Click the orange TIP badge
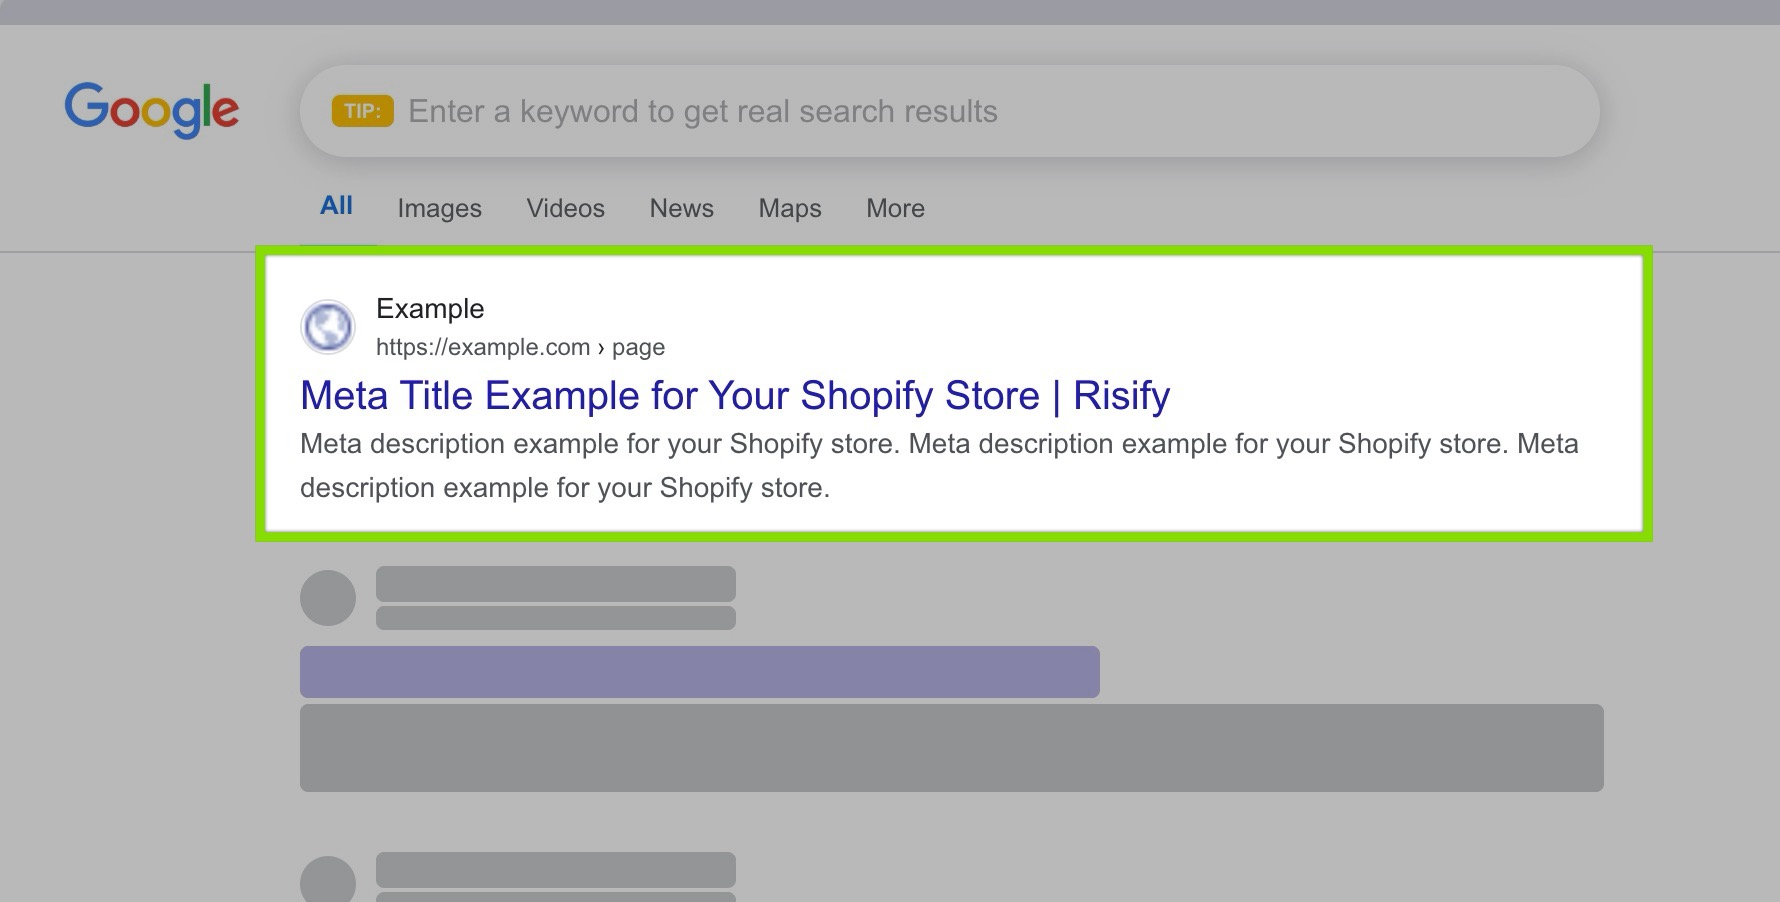 [362, 111]
